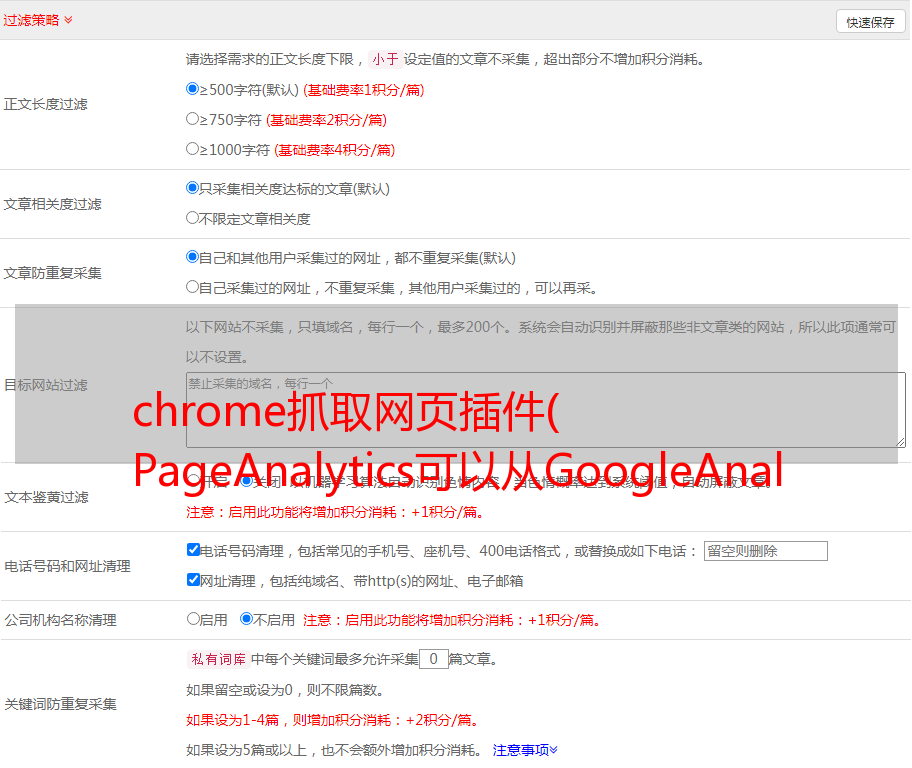Click the 小于 highlighted tag

pyautogui.click(x=385, y=59)
